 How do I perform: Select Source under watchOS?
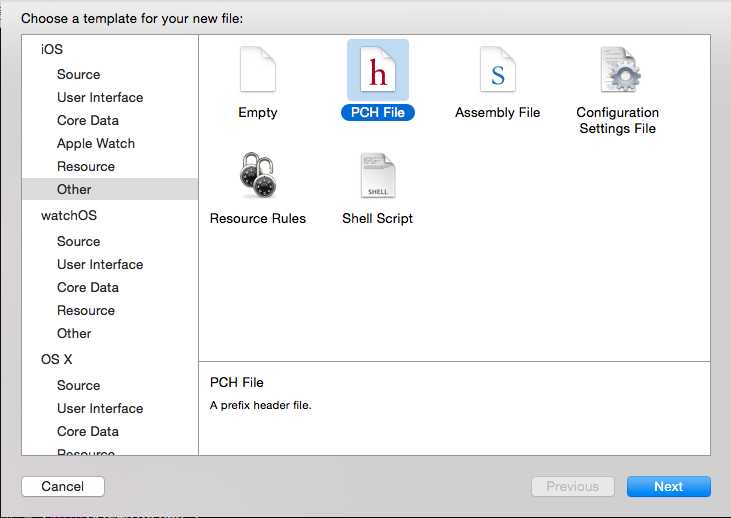pos(79,241)
